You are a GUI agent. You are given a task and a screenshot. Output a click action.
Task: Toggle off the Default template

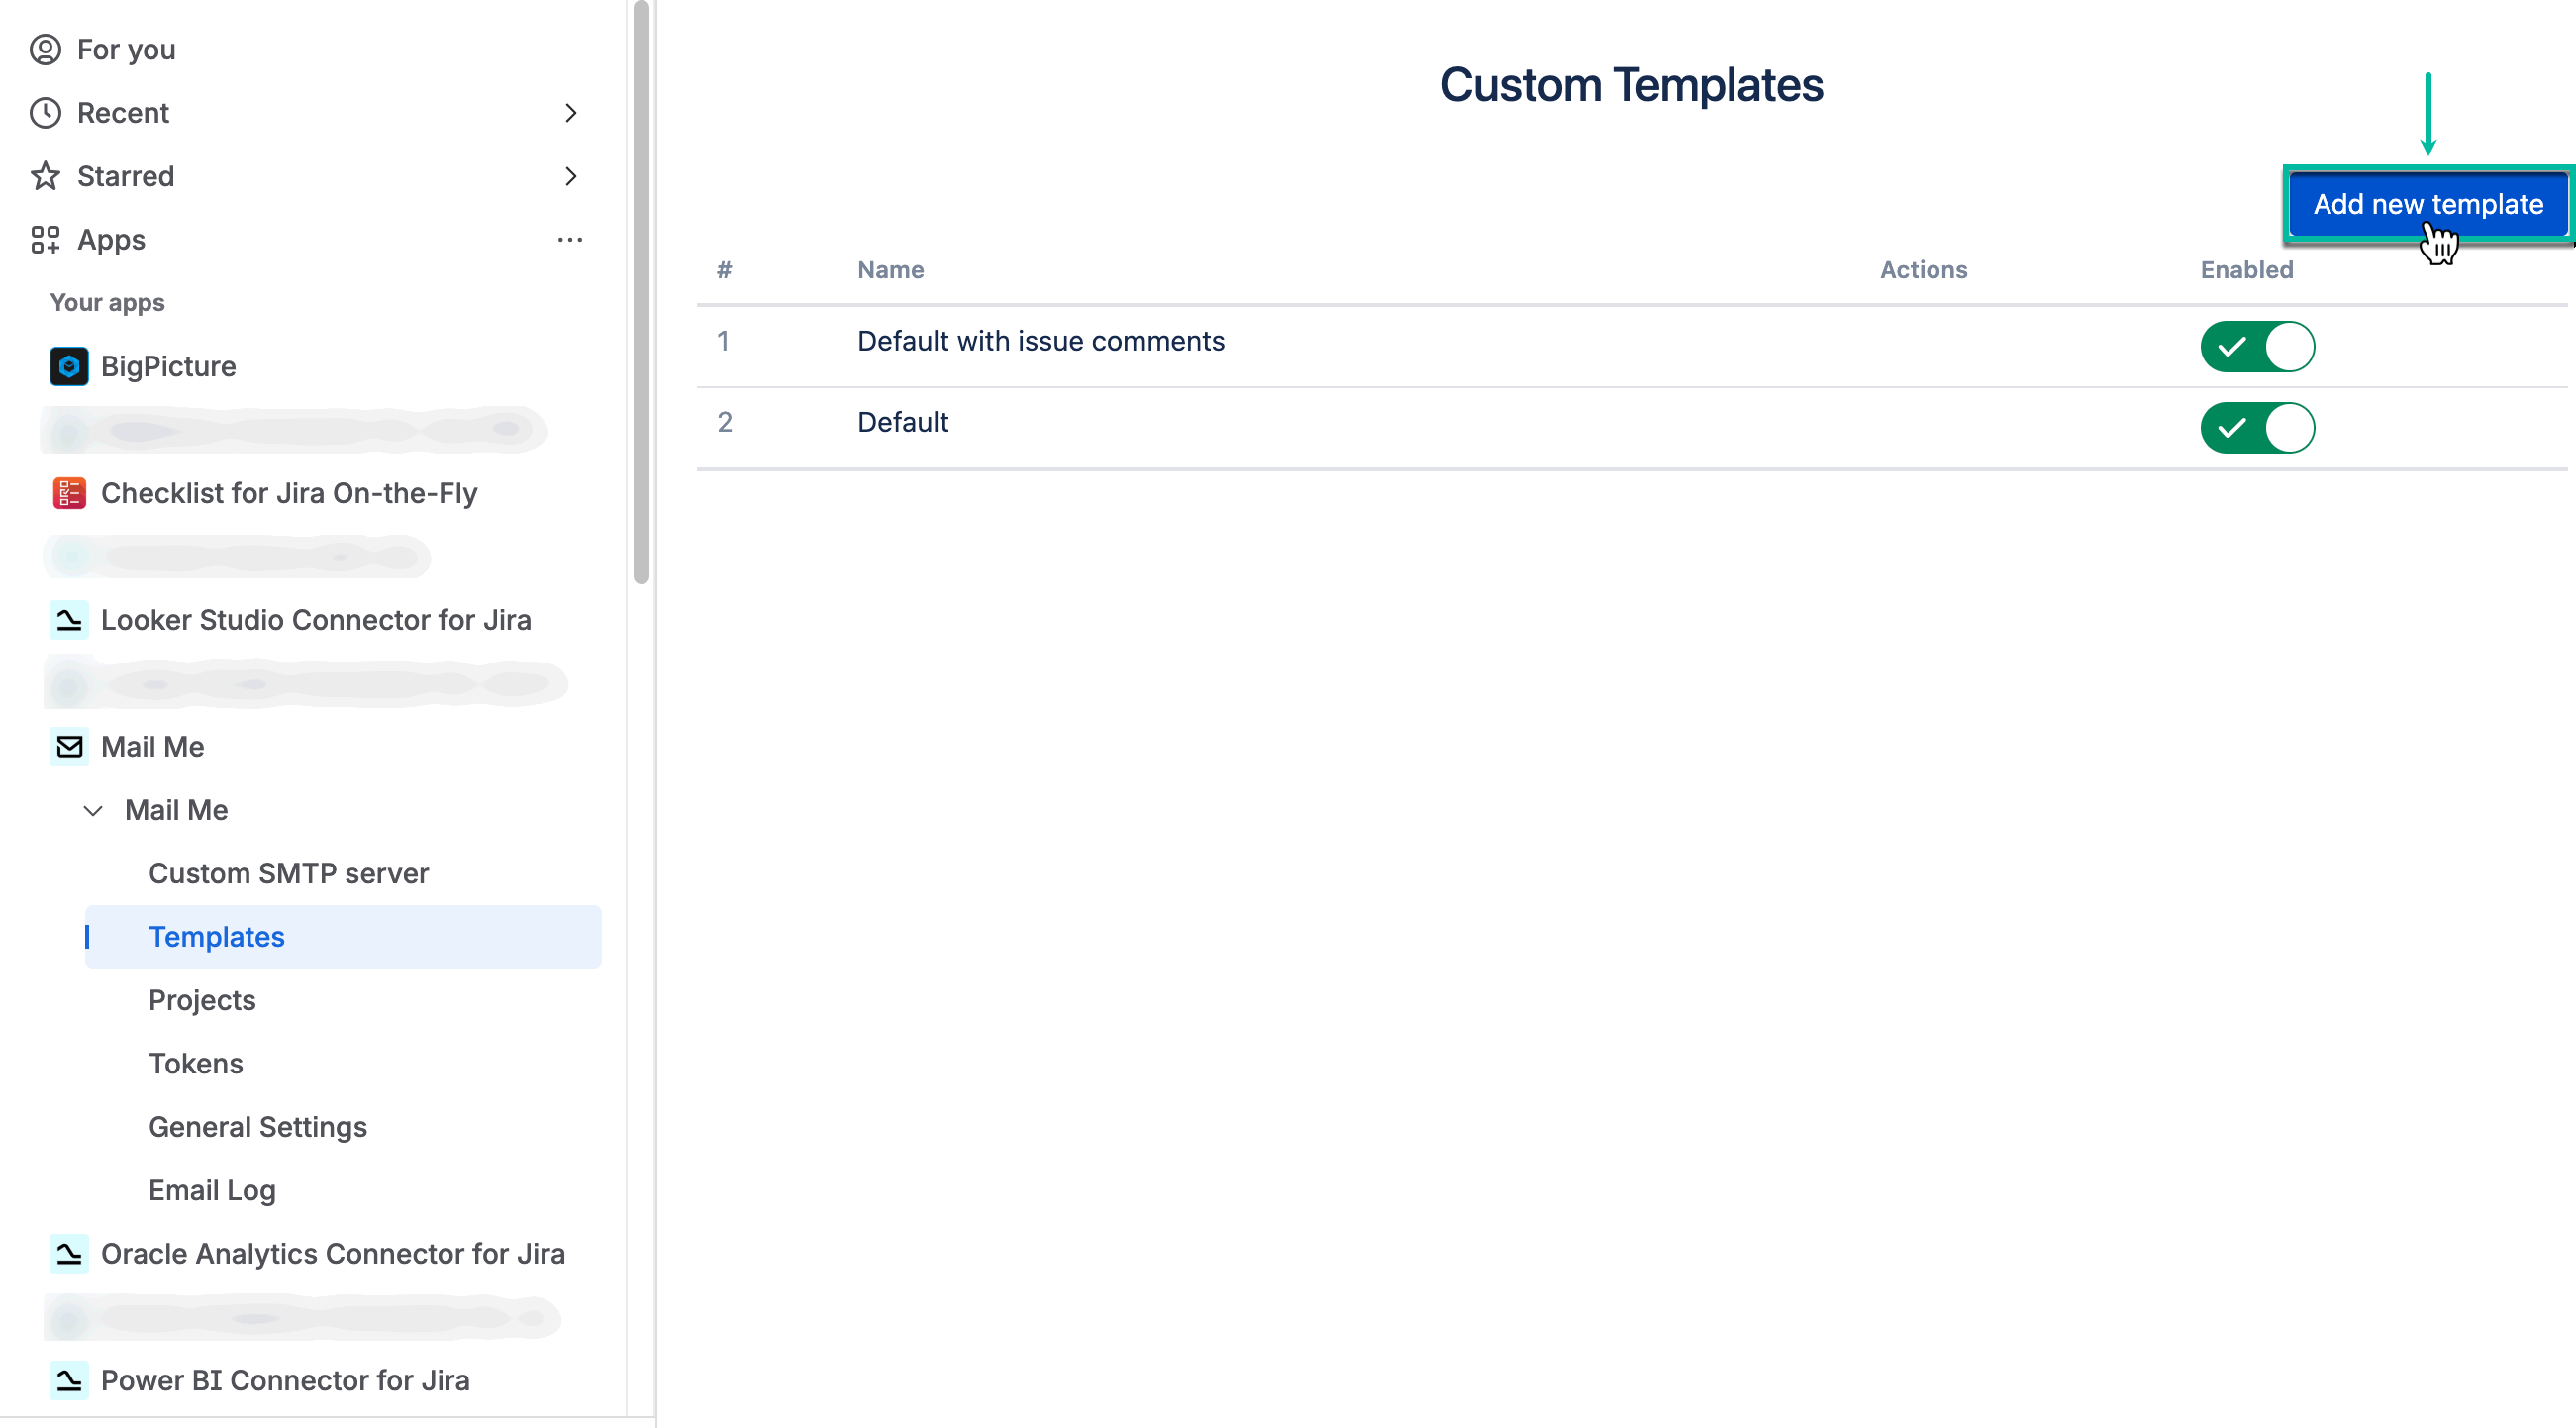coord(2258,428)
